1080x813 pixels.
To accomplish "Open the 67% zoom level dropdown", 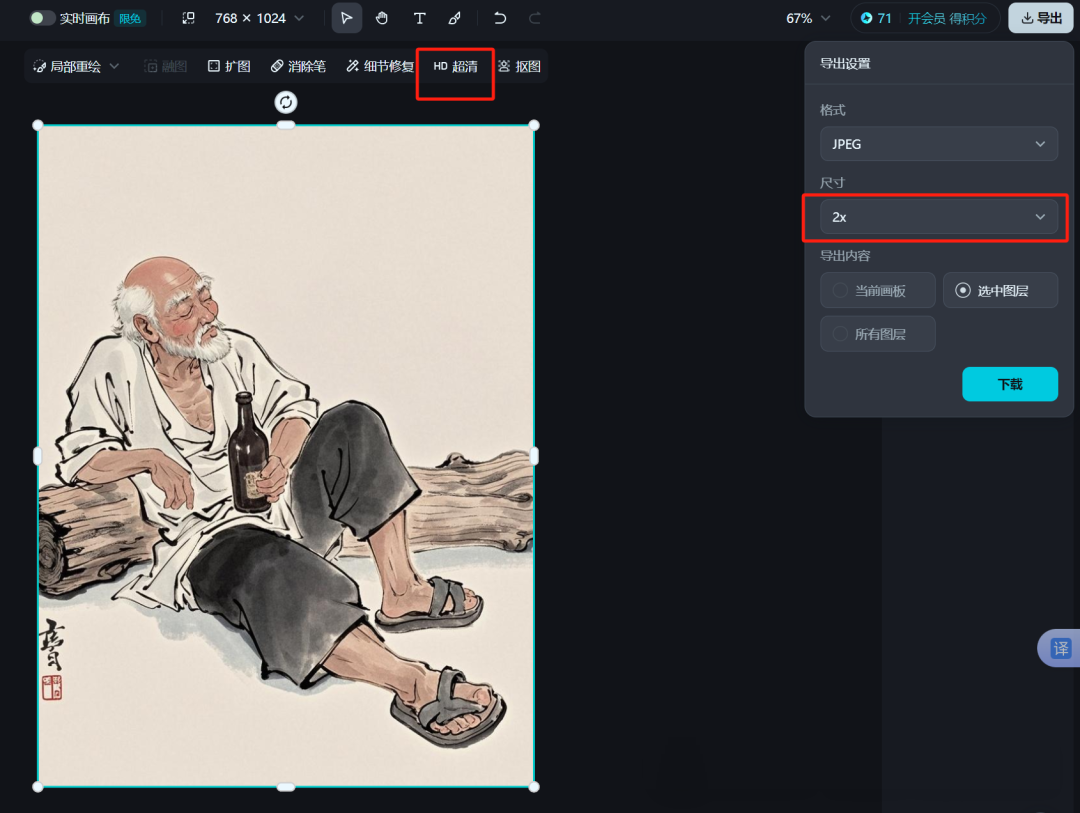I will 808,18.
